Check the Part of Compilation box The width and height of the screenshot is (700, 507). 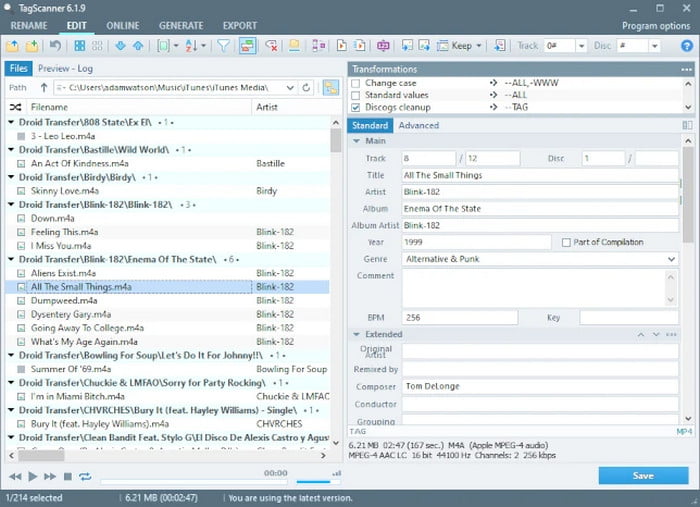click(x=566, y=242)
